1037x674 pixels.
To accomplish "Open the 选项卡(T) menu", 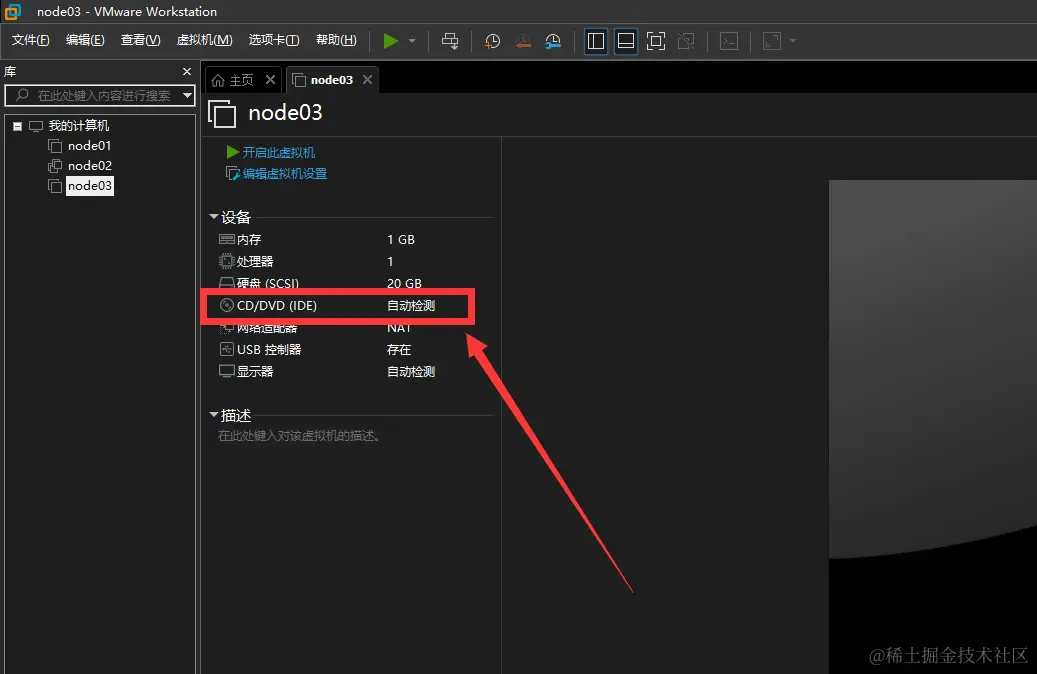I will (274, 40).
